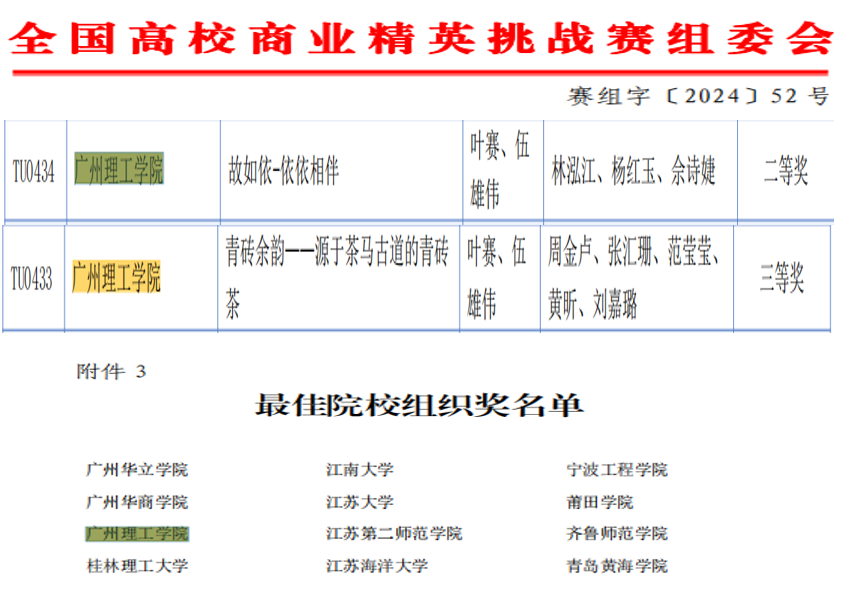Click green-highlighted 广州理工学院 in the TU0434 row

(118, 171)
